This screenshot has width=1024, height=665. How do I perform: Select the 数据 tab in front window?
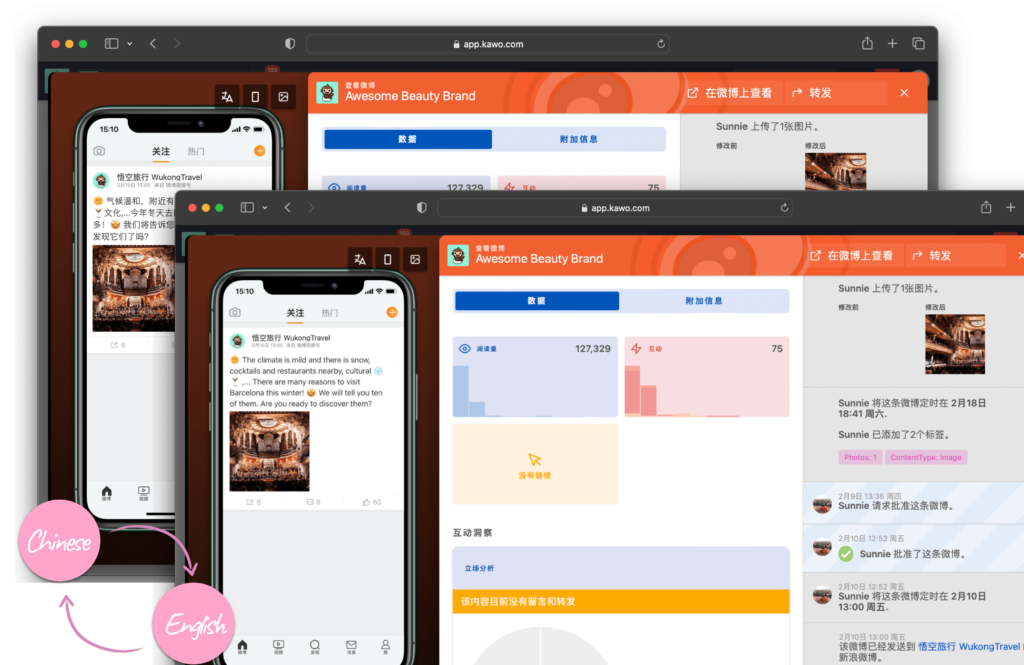tap(537, 301)
